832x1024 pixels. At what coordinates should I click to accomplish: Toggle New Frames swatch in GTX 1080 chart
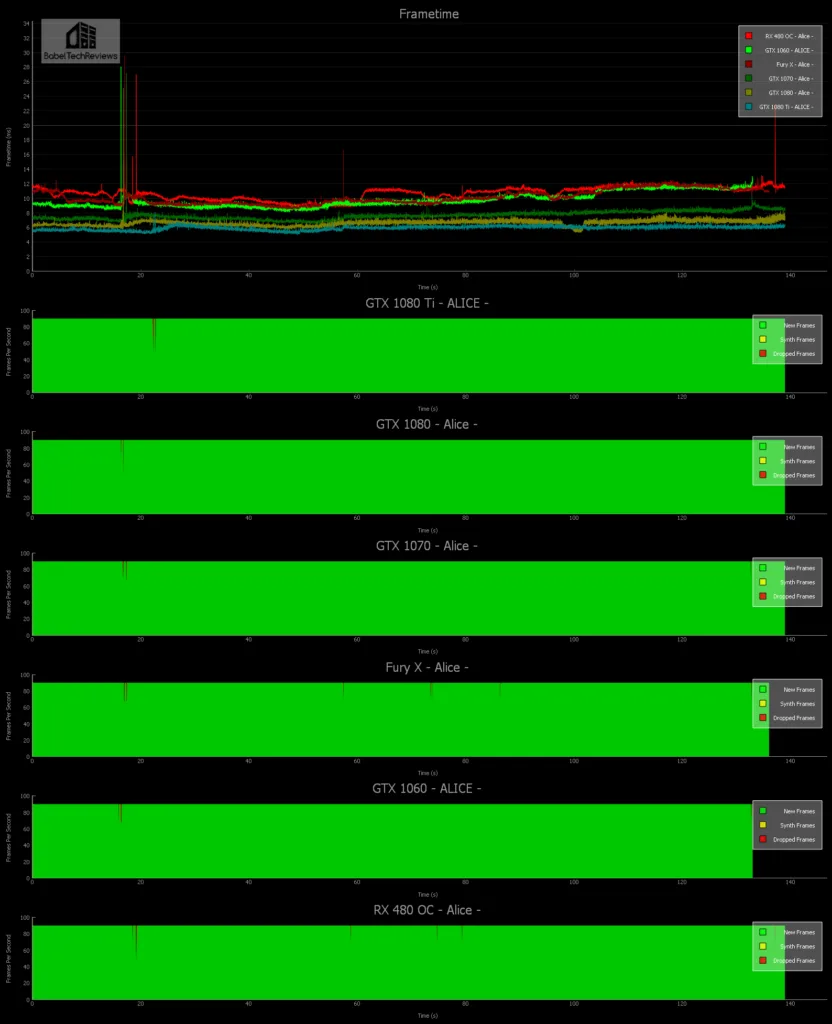point(763,447)
